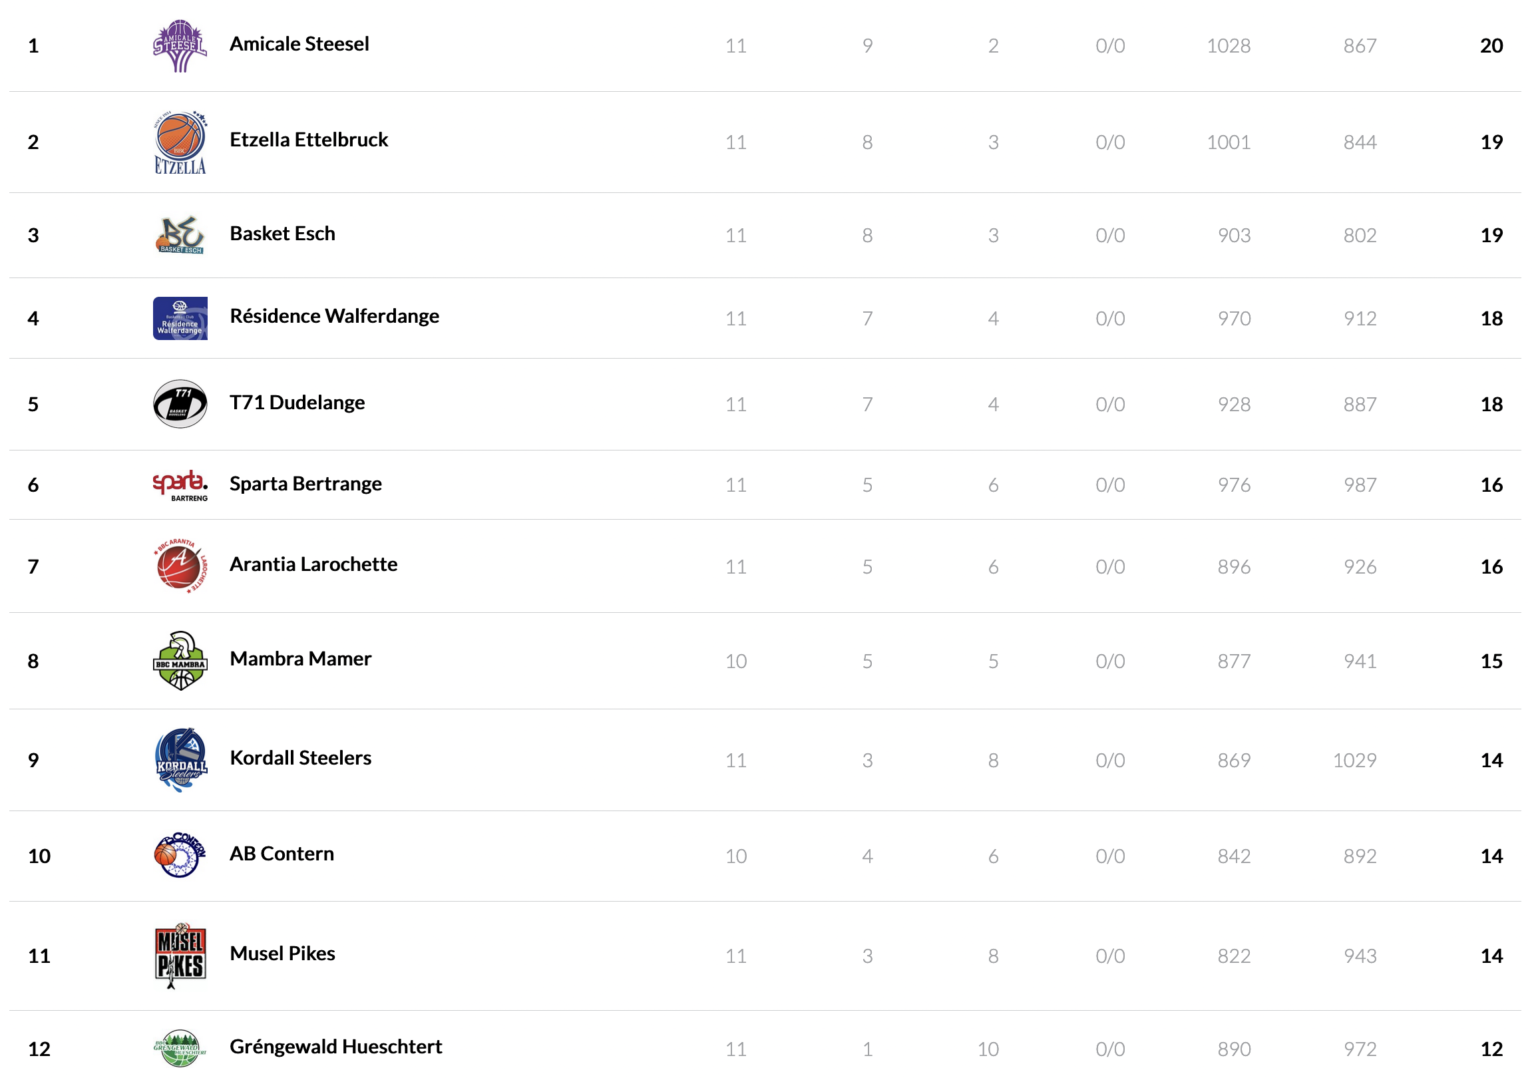Go to the Kordall Steelers team page
This screenshot has height=1078, width=1536.
[x=300, y=758]
